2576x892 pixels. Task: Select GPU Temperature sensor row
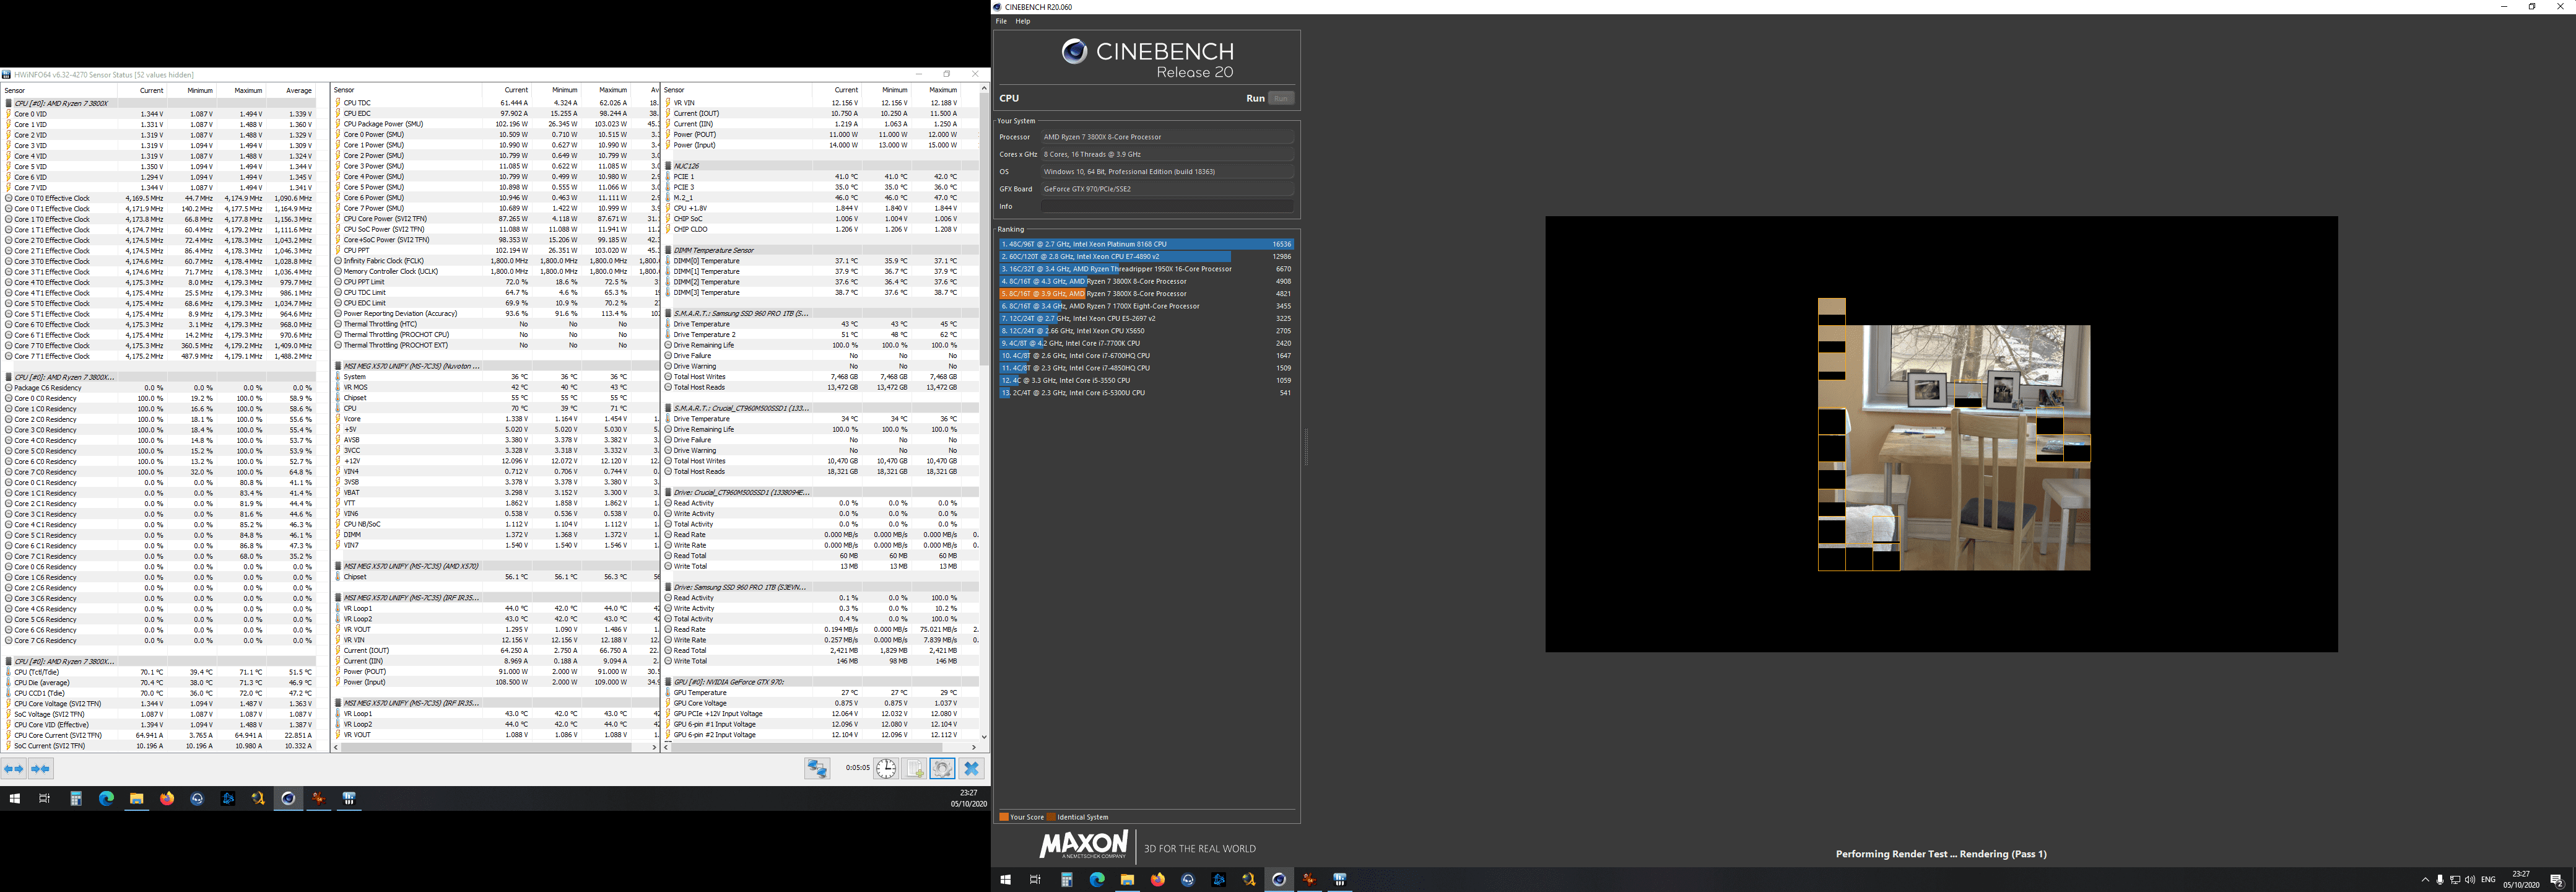(821, 693)
